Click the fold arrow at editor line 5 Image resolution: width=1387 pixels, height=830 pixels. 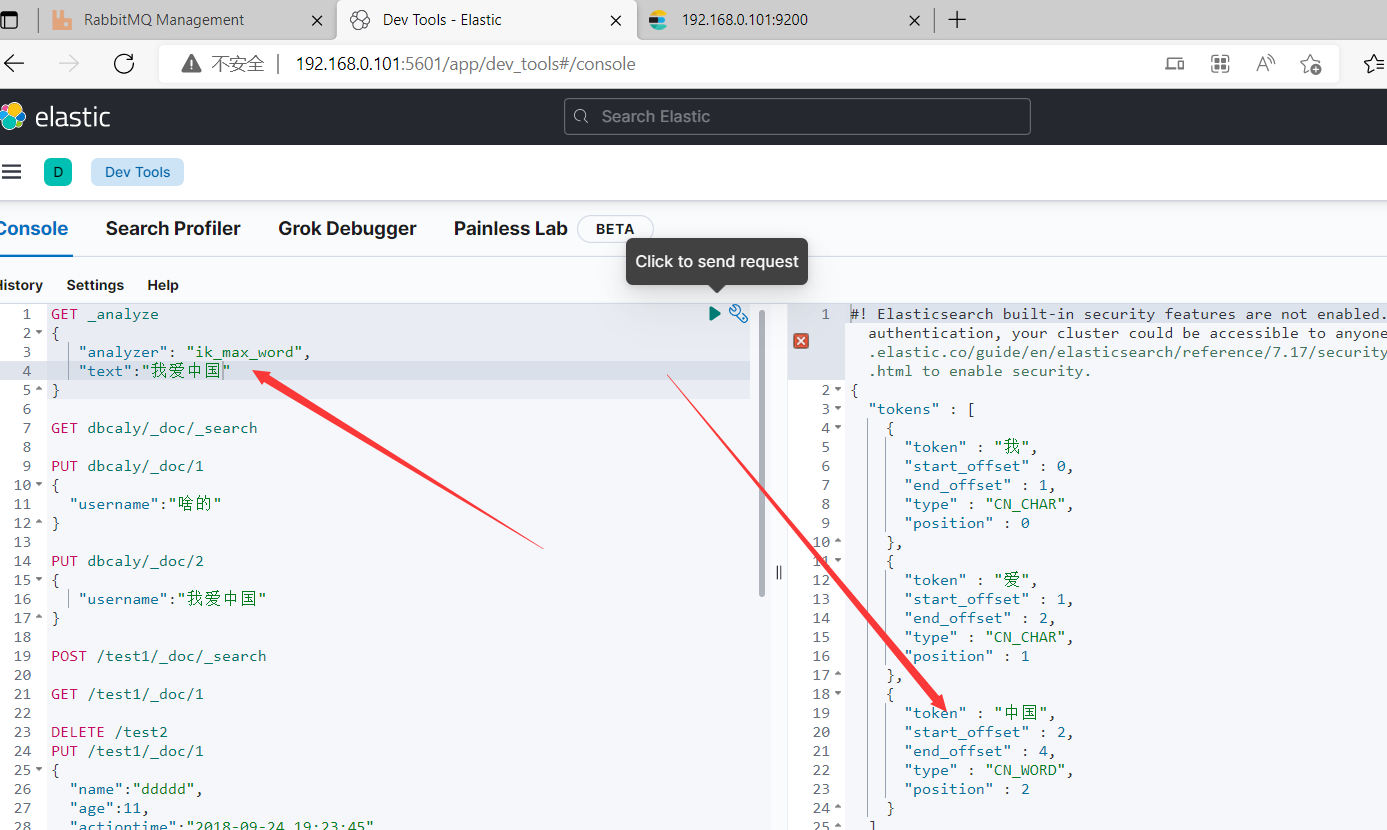pyautogui.click(x=39, y=390)
